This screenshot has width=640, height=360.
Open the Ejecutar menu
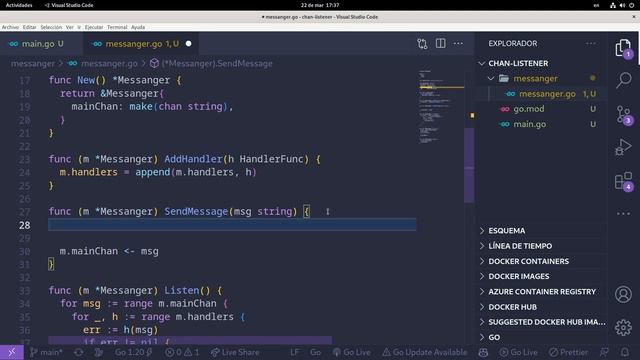(x=94, y=27)
